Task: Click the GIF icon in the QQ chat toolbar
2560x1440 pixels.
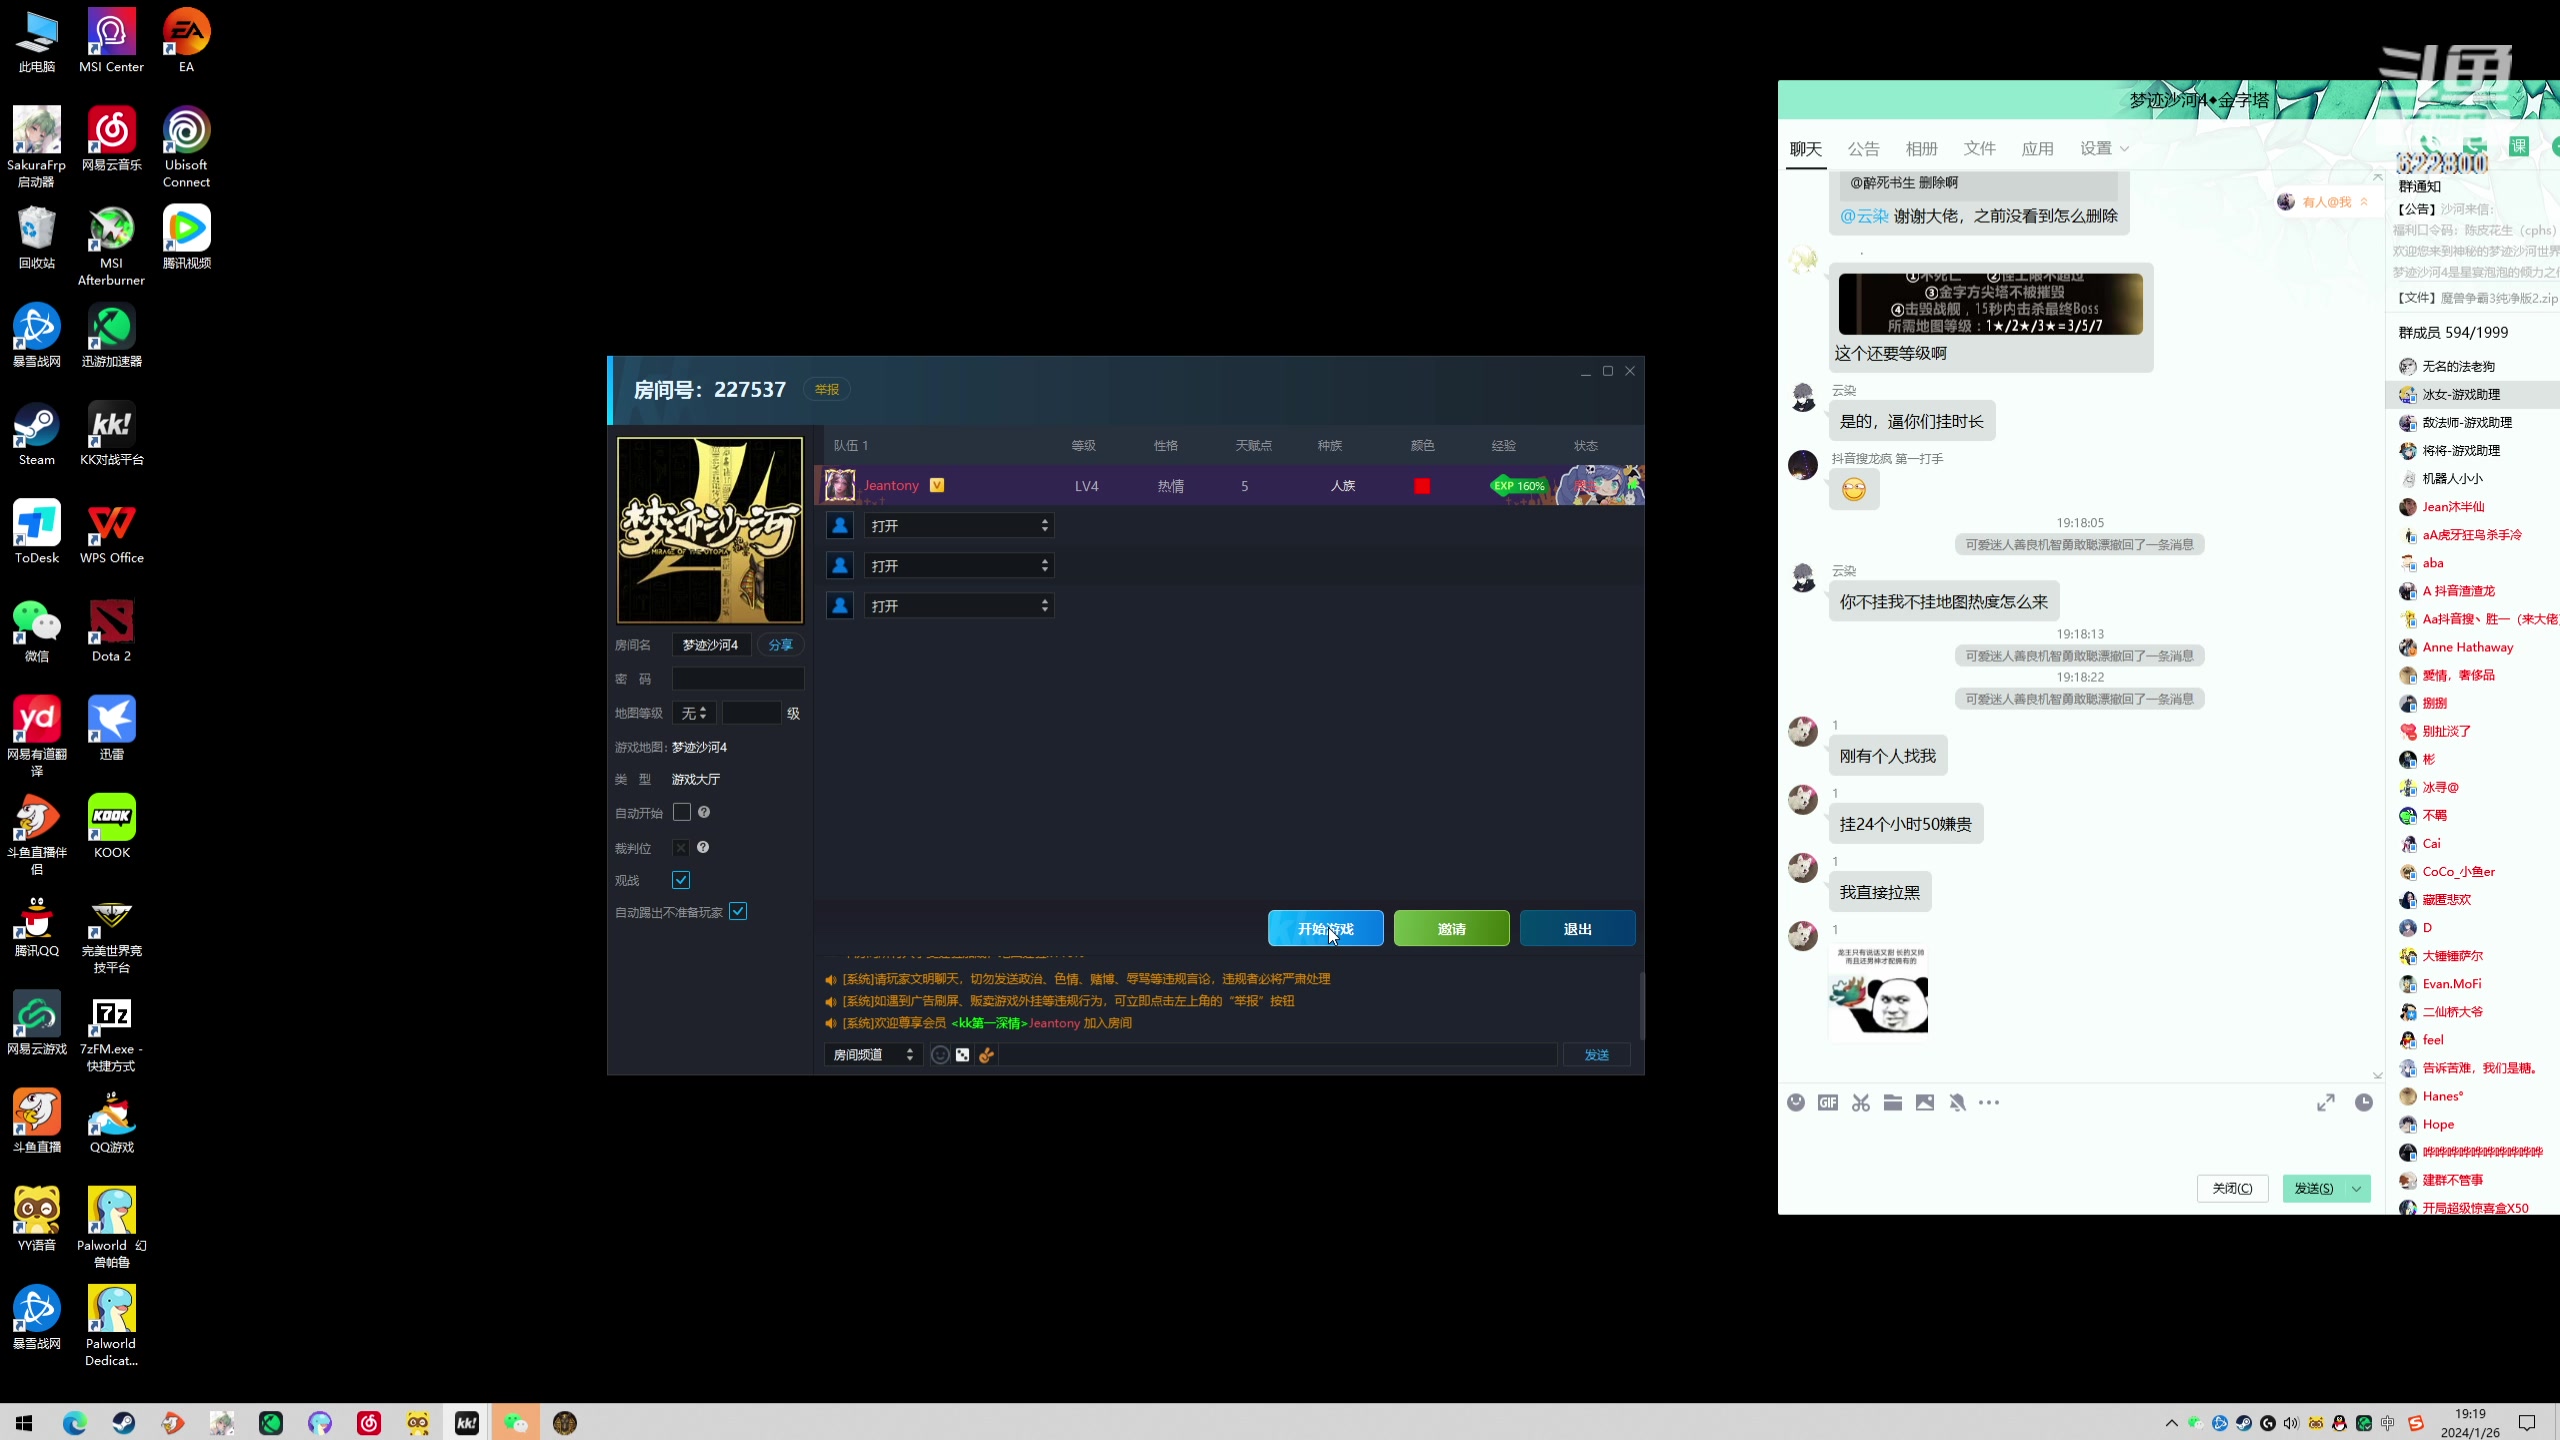Action: click(1828, 1102)
